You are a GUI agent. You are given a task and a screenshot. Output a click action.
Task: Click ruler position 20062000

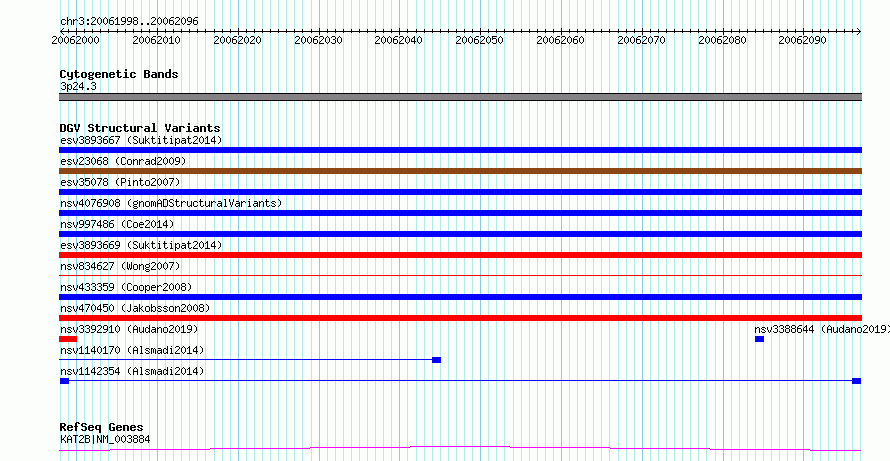[75, 40]
